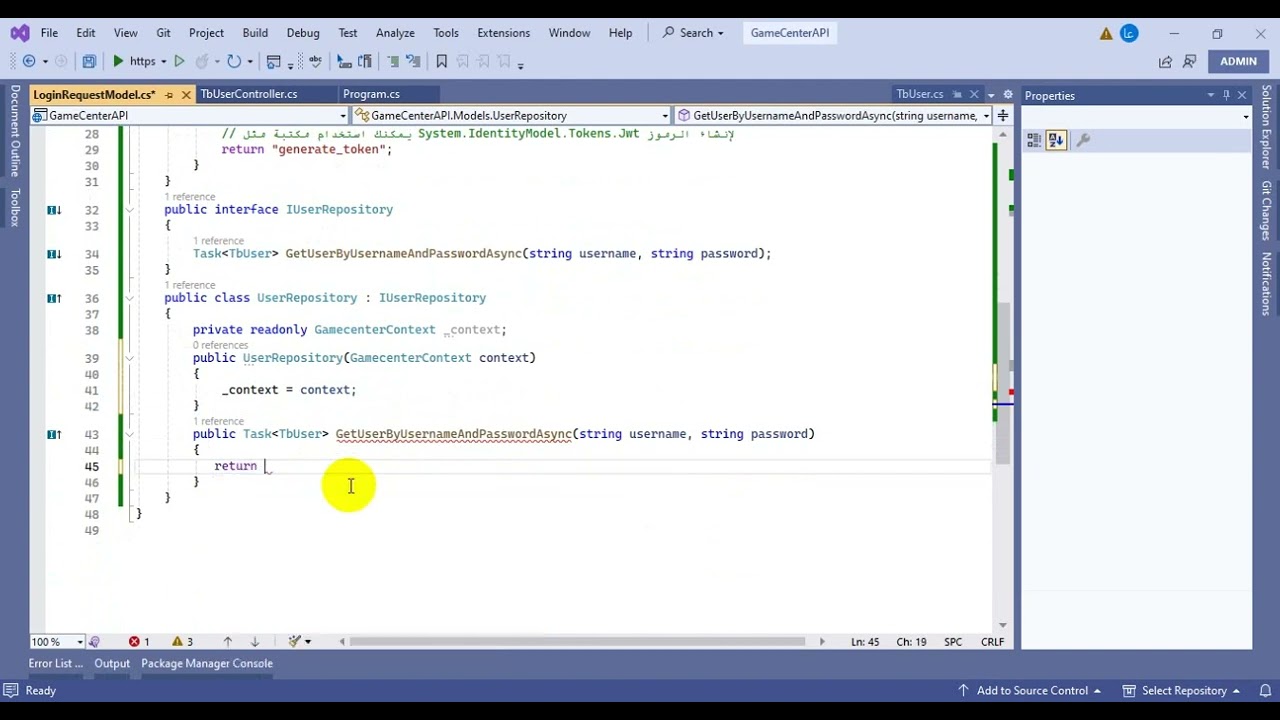Viewport: 1280px width, 720px height.
Task: Click the uncomment selected lines icon
Action: pos(413,61)
